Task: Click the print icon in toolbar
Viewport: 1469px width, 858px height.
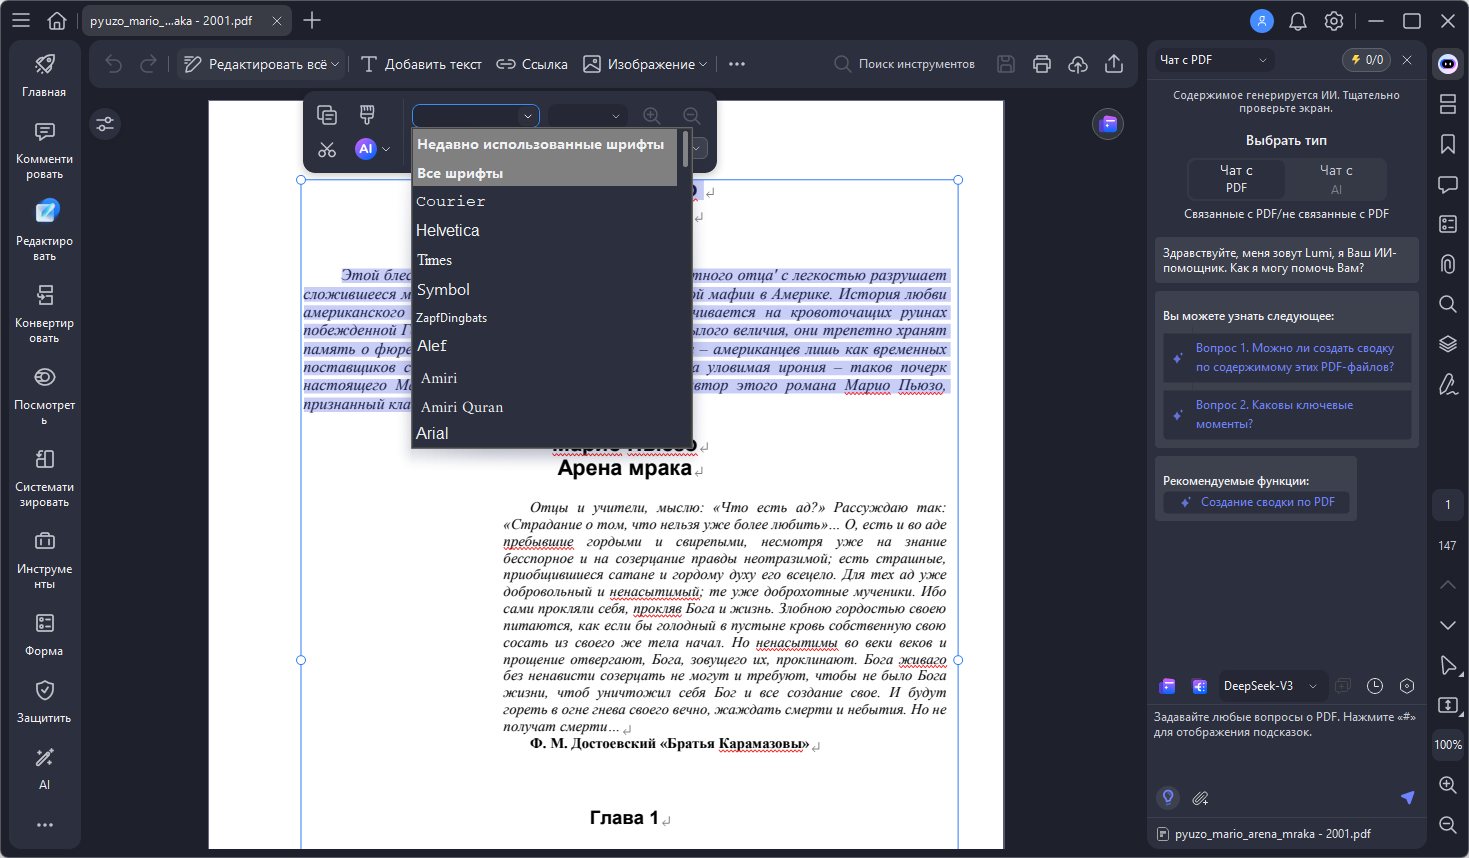Action: 1042,64
